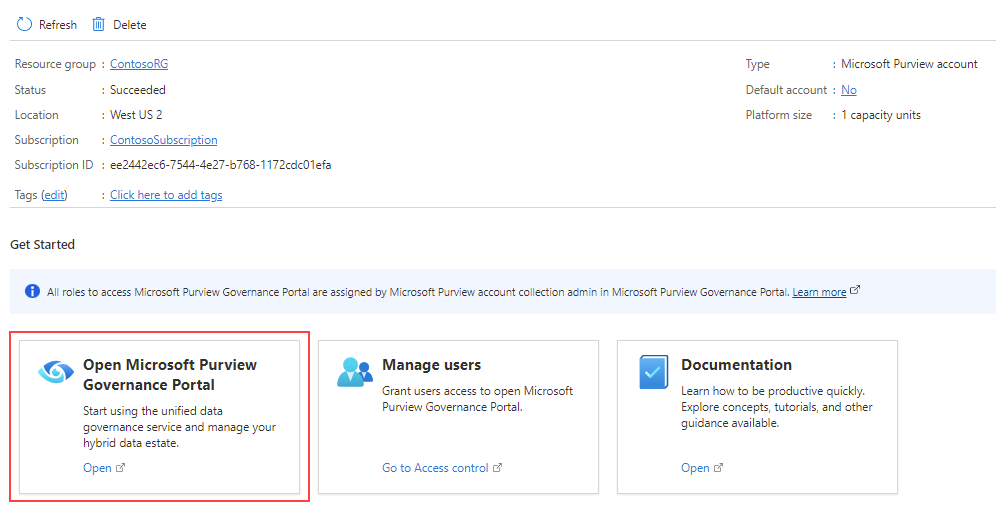Click the Refresh button label
The width and height of the screenshot is (996, 508).
point(58,25)
